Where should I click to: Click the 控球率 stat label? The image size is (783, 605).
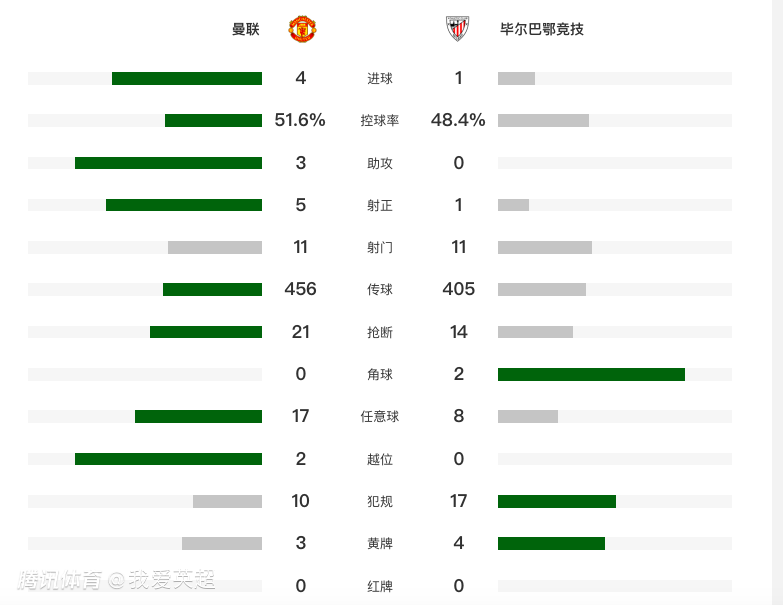point(380,121)
